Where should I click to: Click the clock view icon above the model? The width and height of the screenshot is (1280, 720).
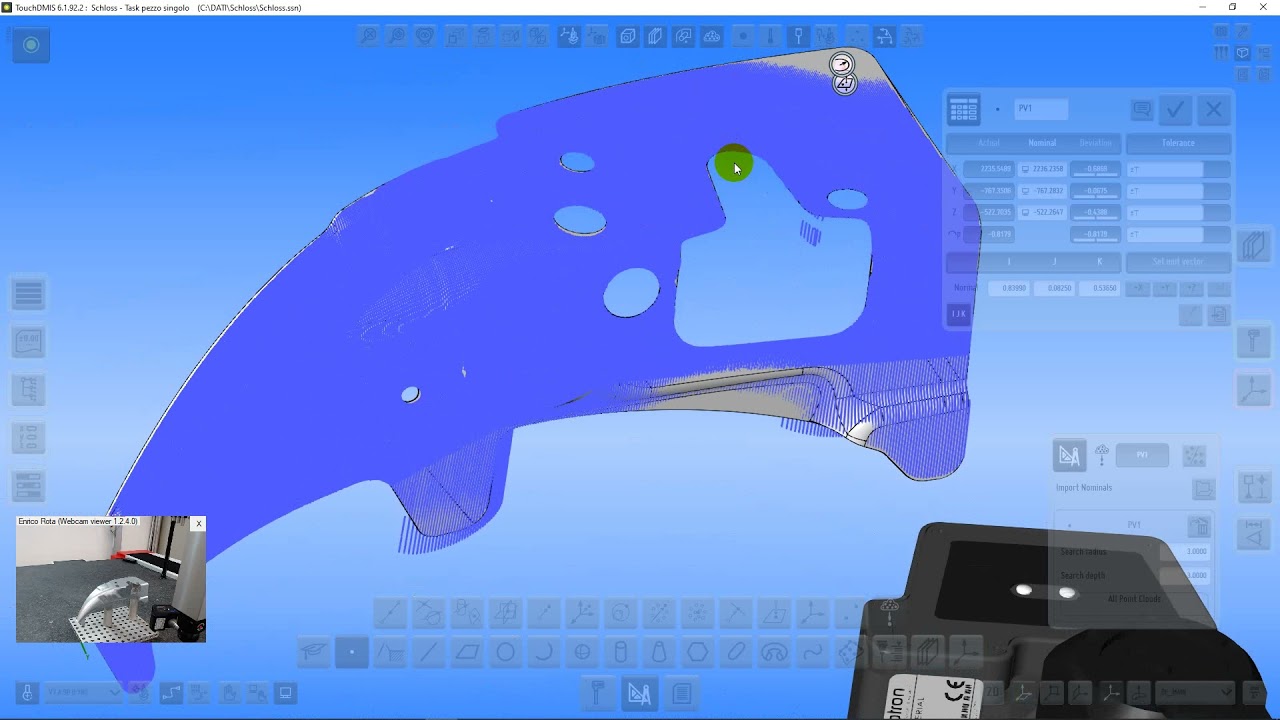pyautogui.click(x=842, y=64)
